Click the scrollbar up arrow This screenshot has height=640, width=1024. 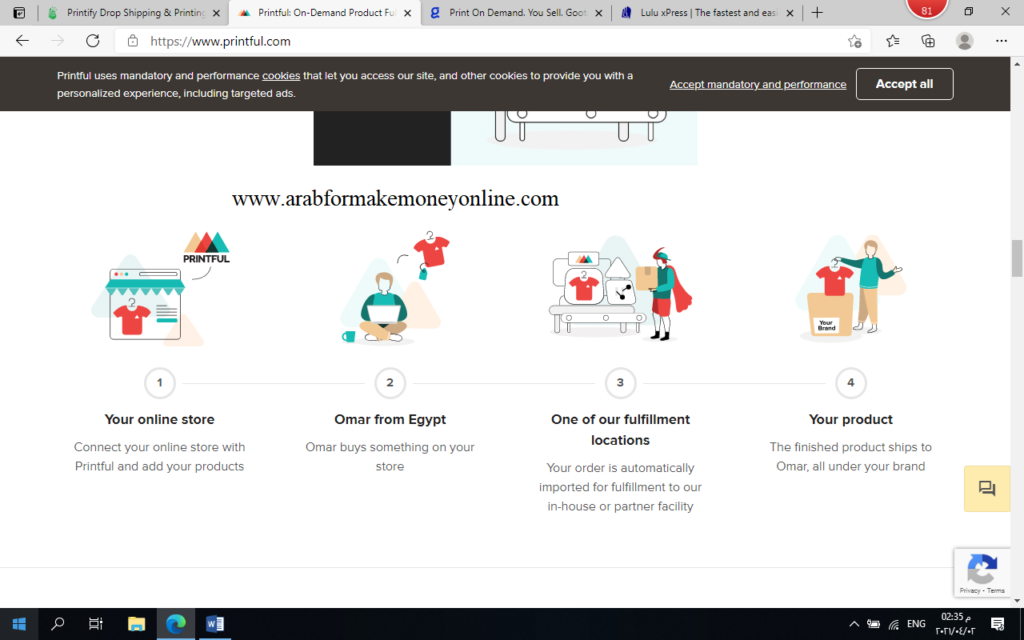pyautogui.click(x=1017, y=63)
